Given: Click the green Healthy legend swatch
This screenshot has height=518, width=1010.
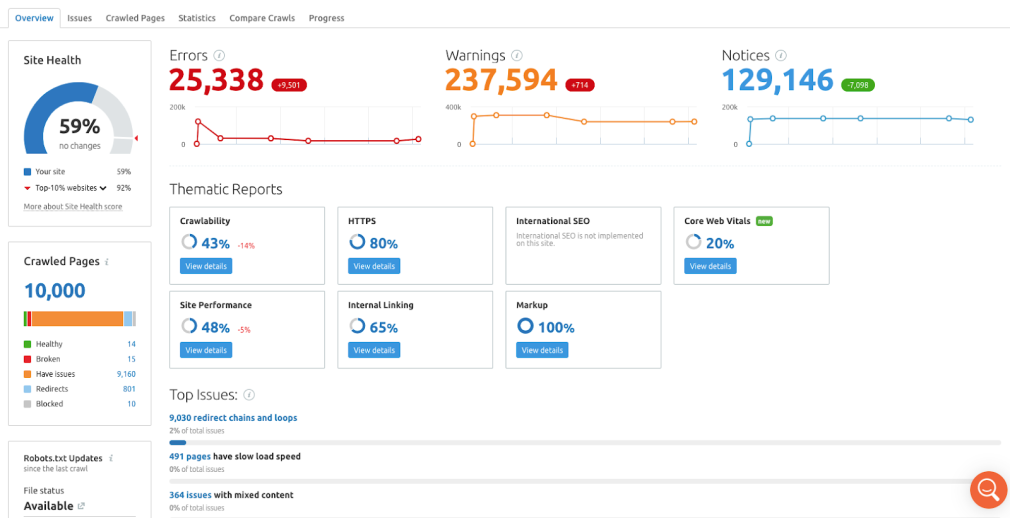Looking at the screenshot, I should click(27, 344).
